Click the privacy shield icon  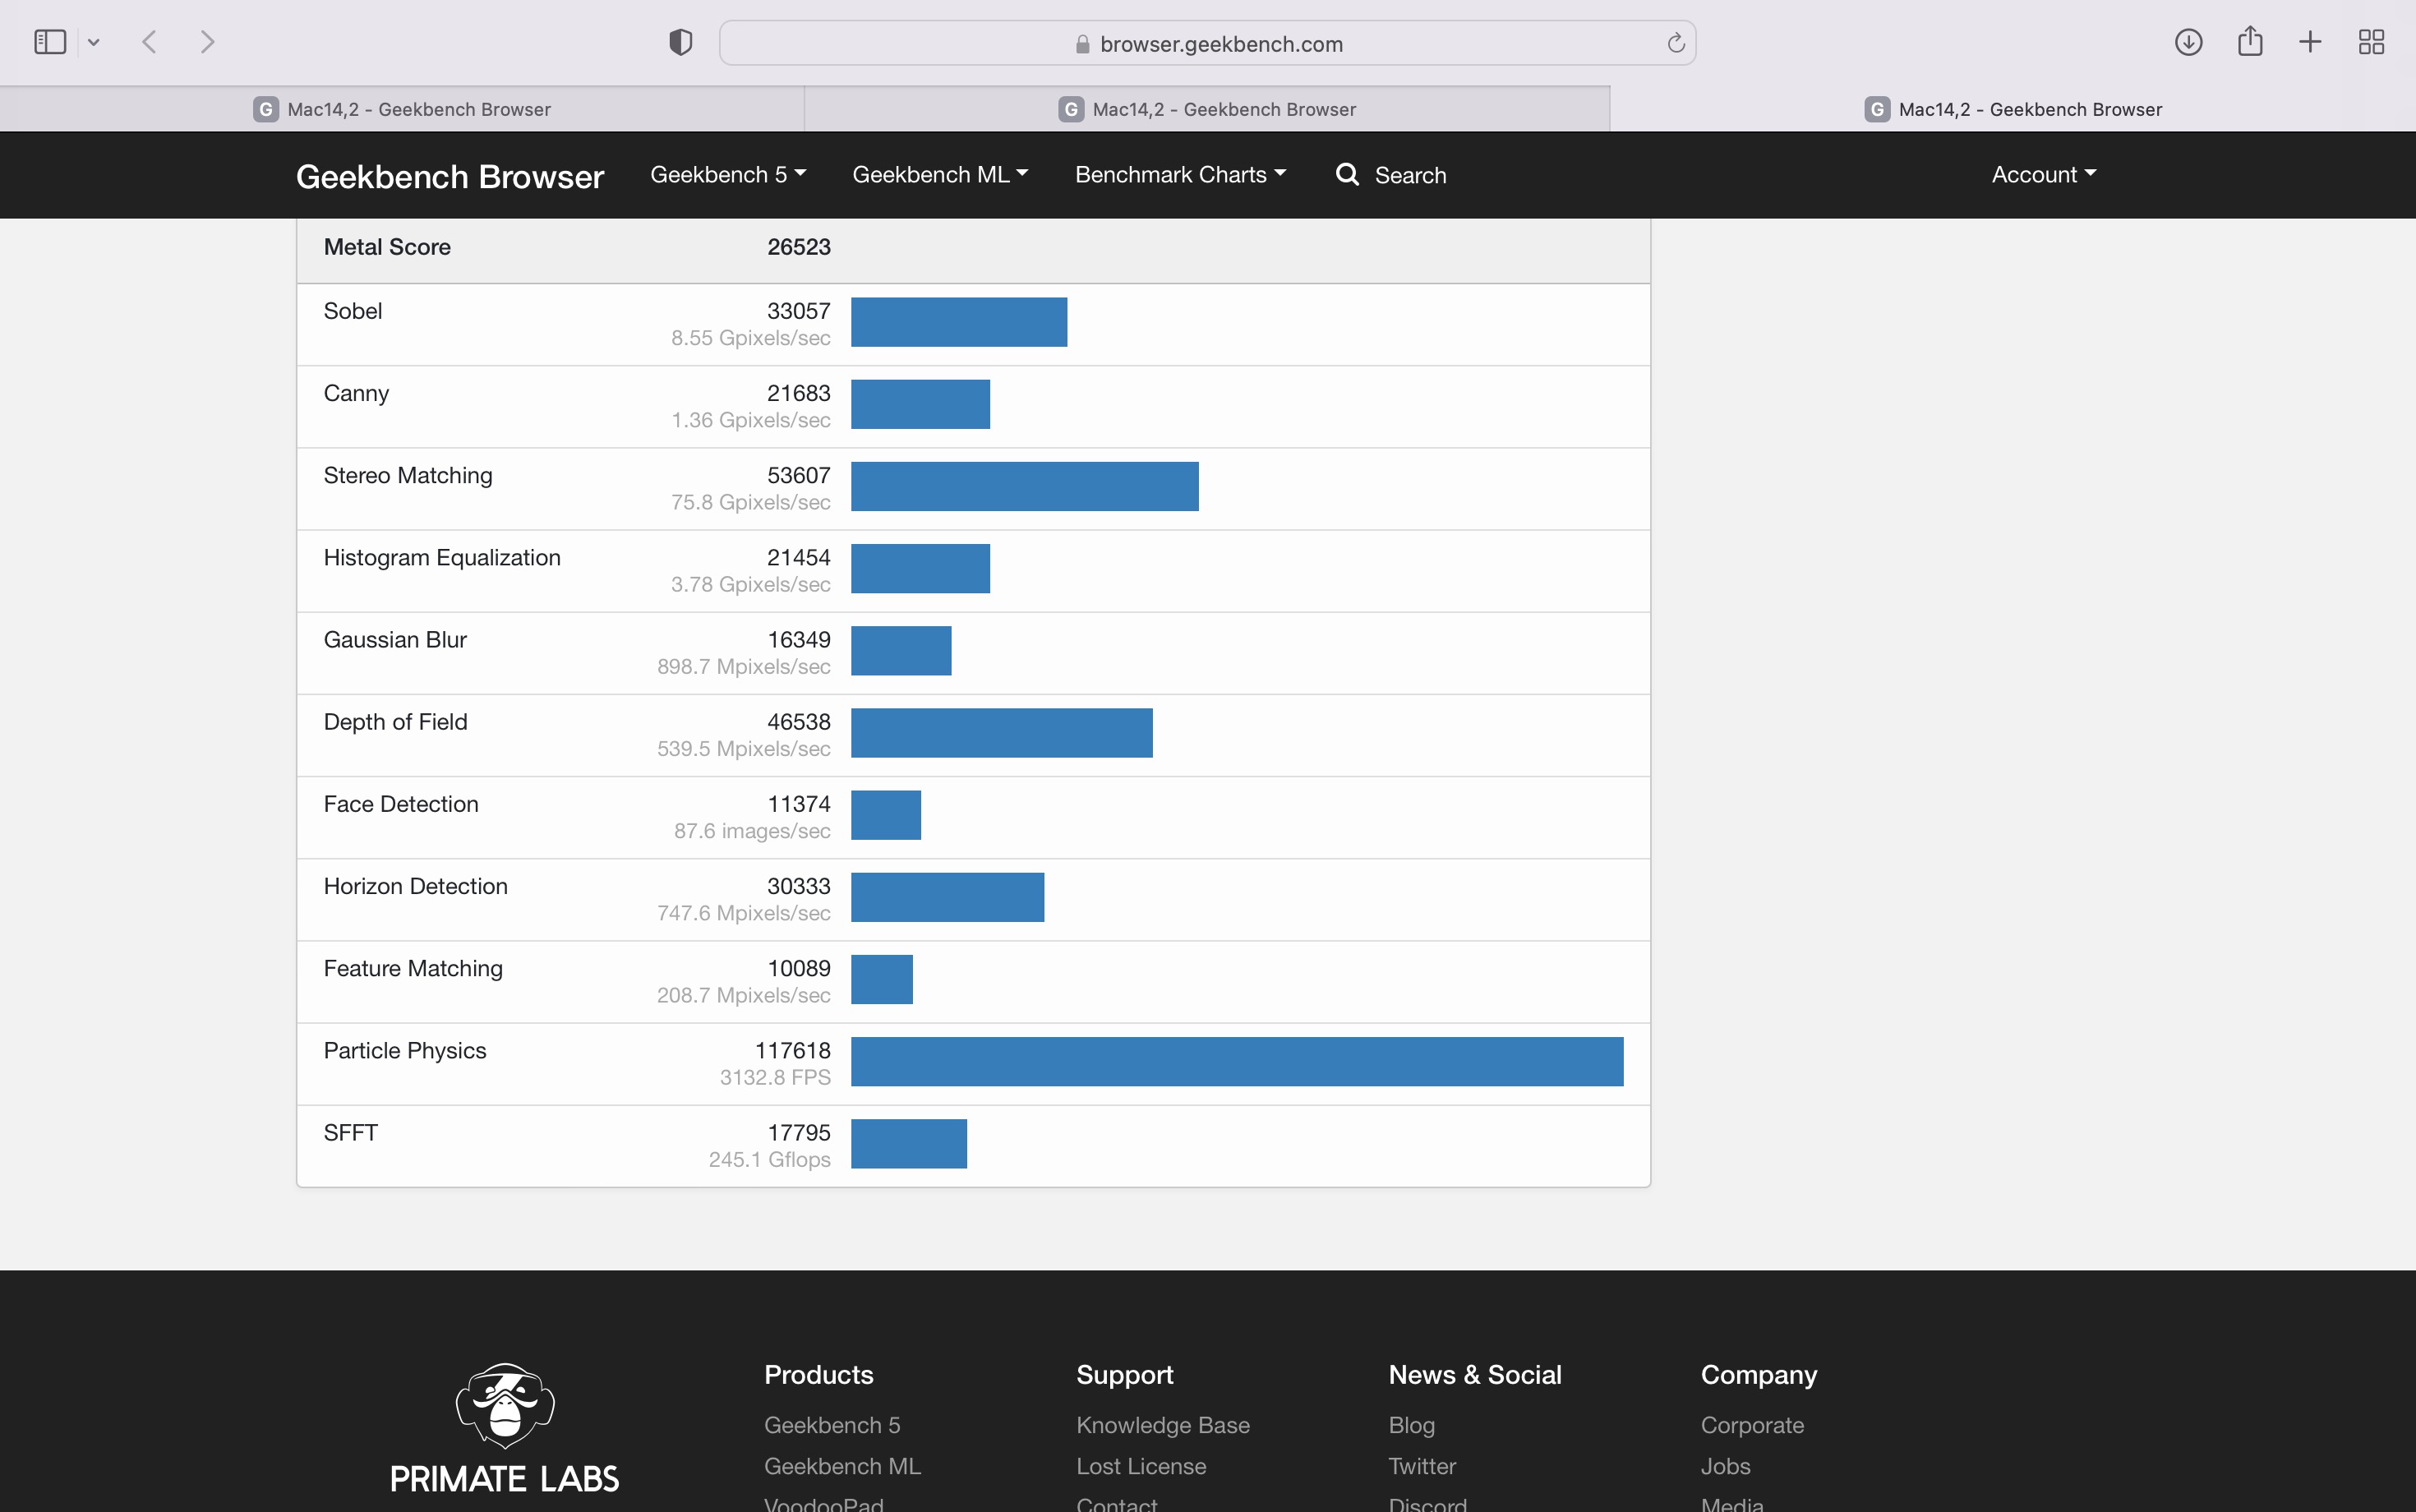pos(680,42)
